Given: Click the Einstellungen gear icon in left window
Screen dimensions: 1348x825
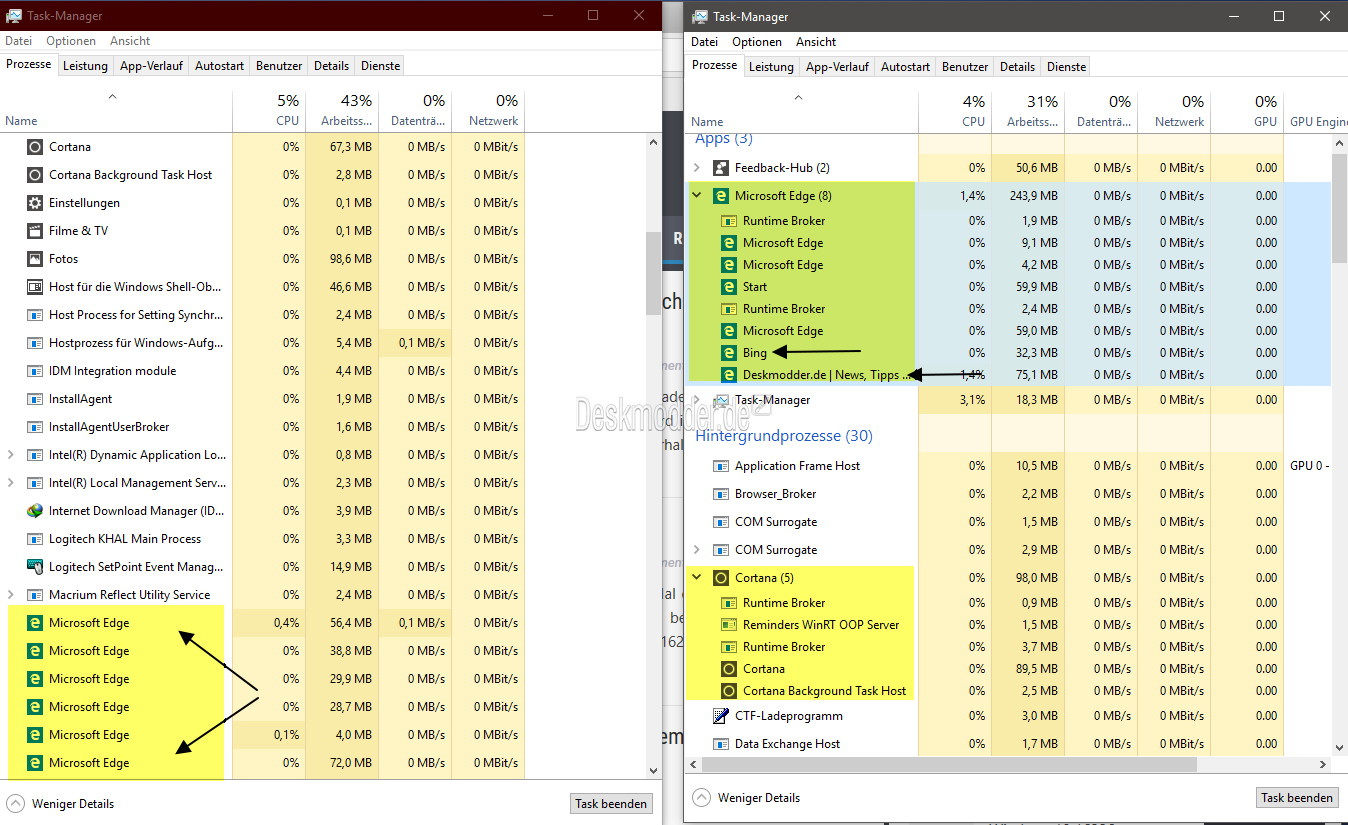Looking at the screenshot, I should point(35,203).
